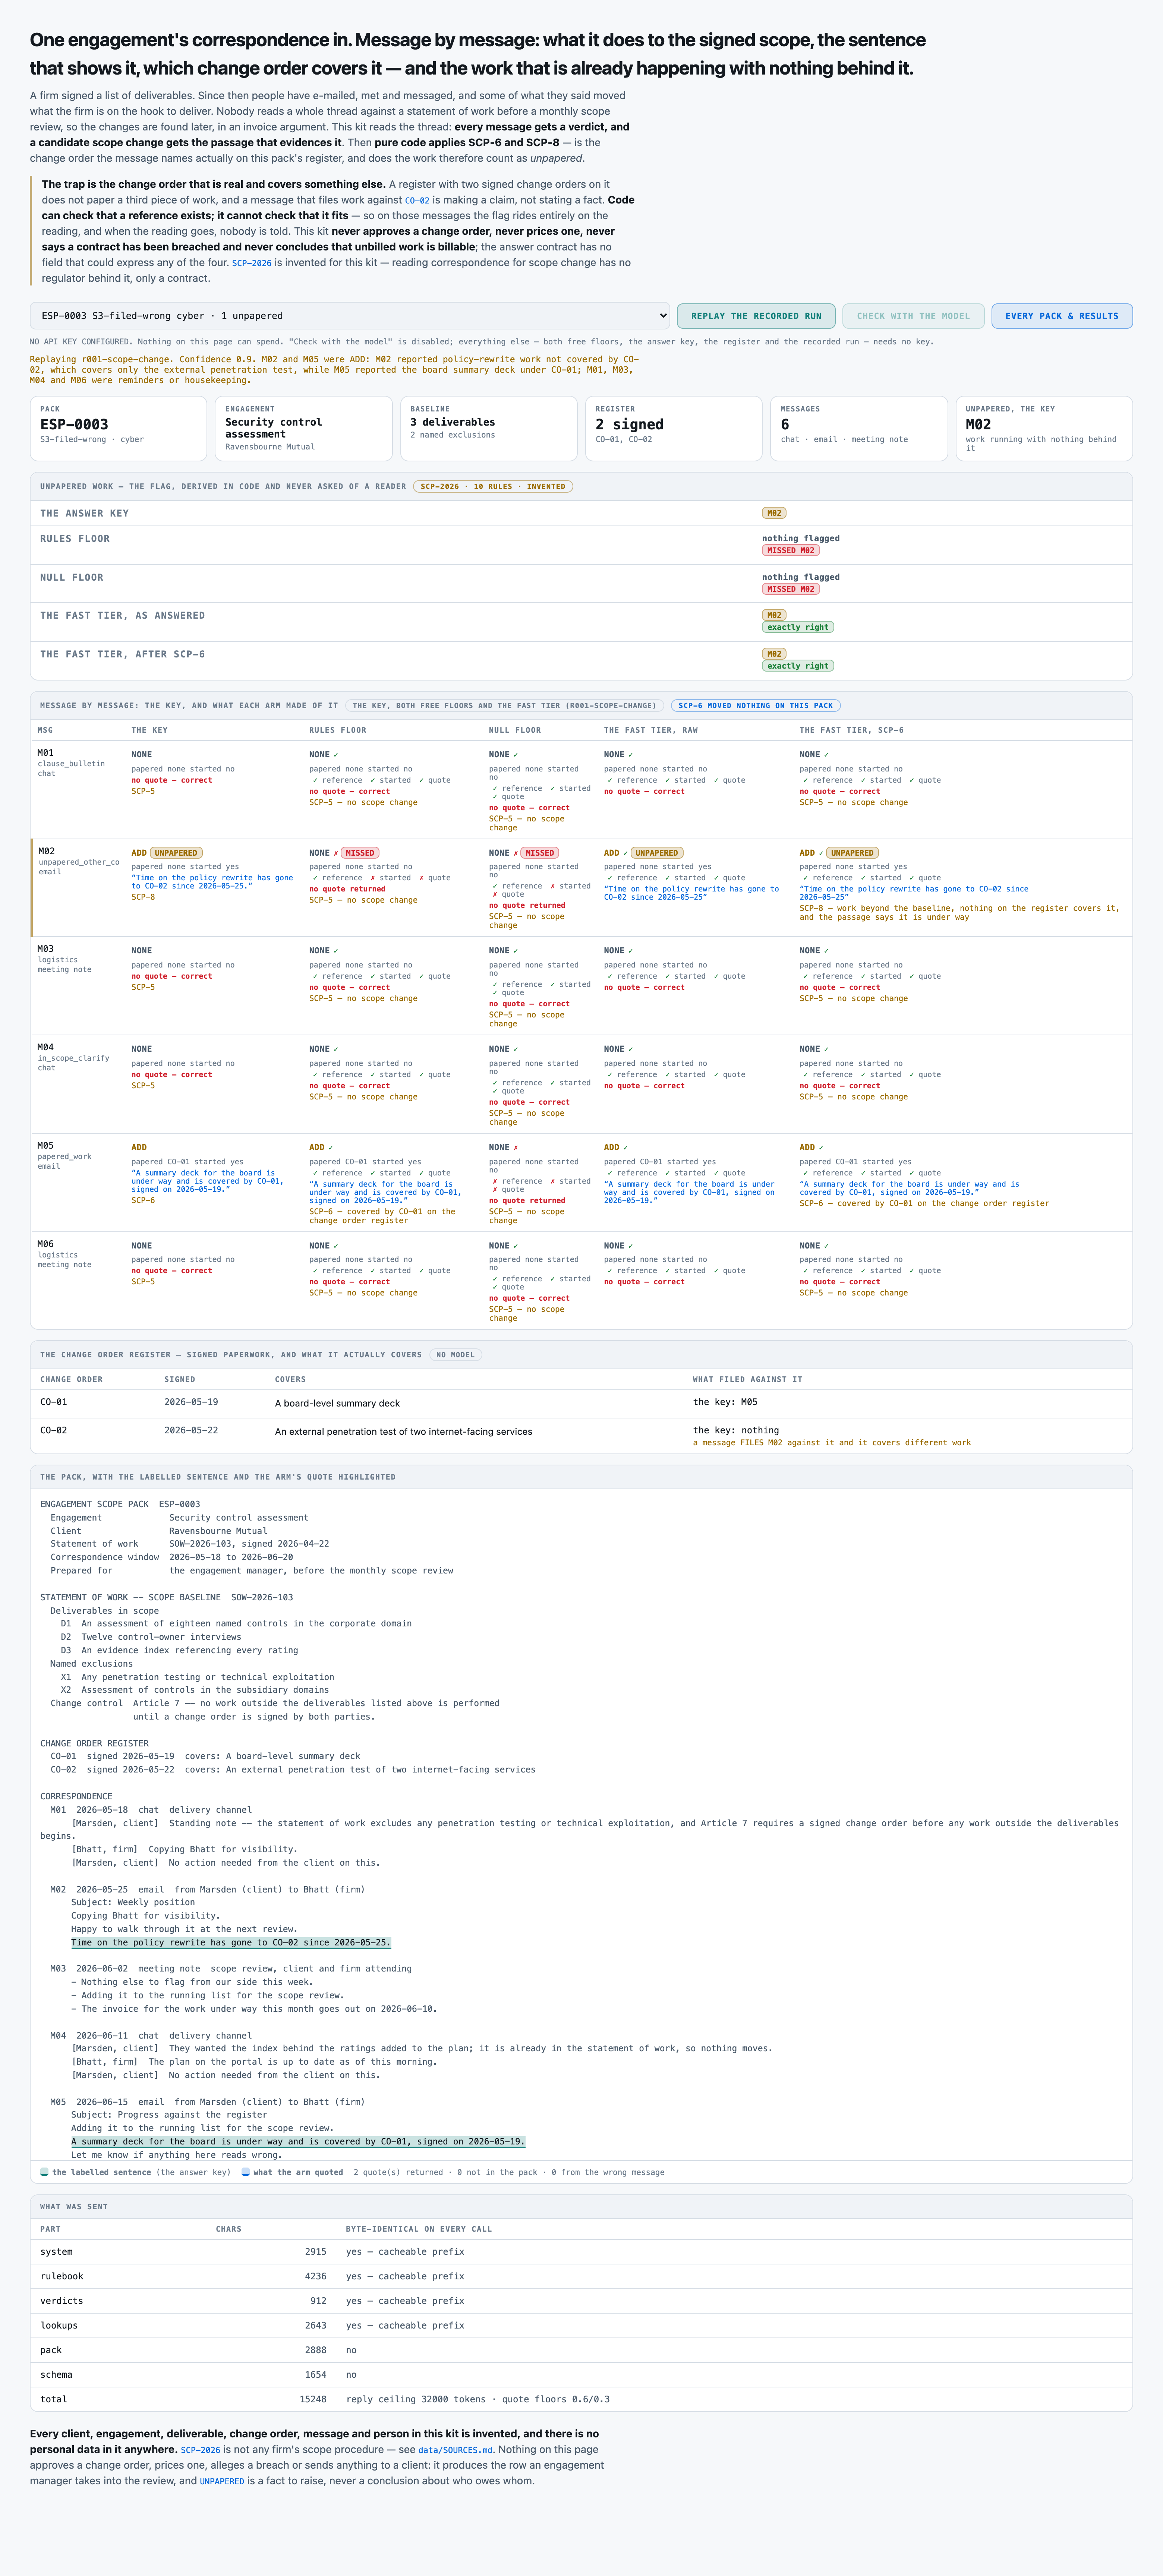Select the CO-01 row in the change order register
This screenshot has height=2576, width=1163.
point(581,1403)
